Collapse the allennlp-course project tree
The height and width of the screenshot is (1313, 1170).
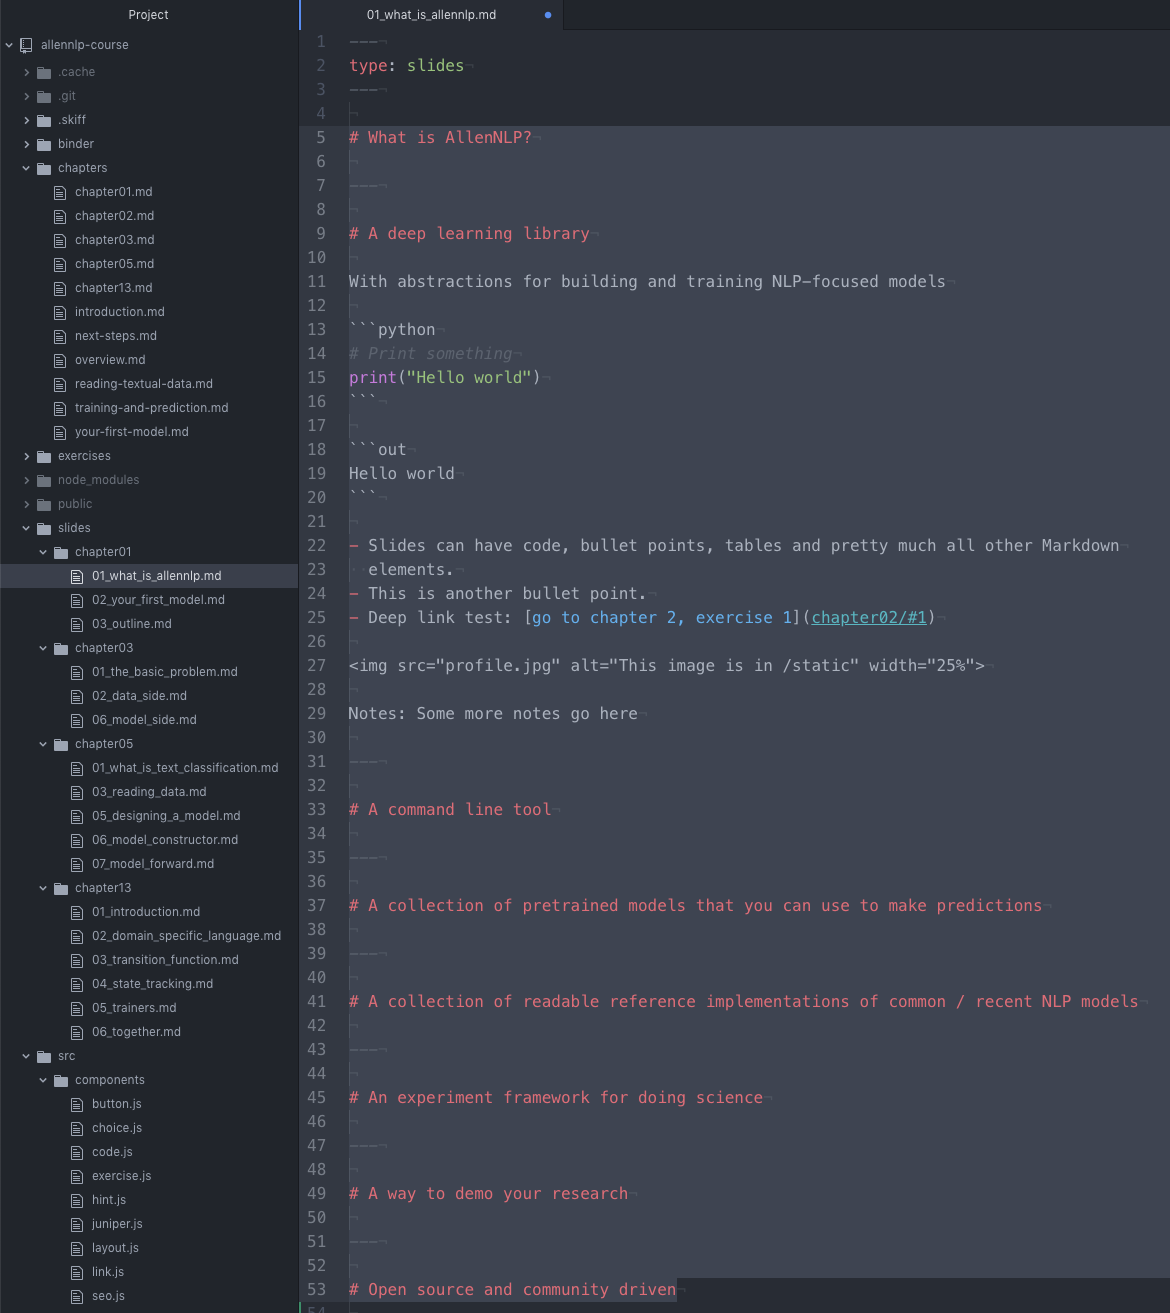[x=9, y=45]
